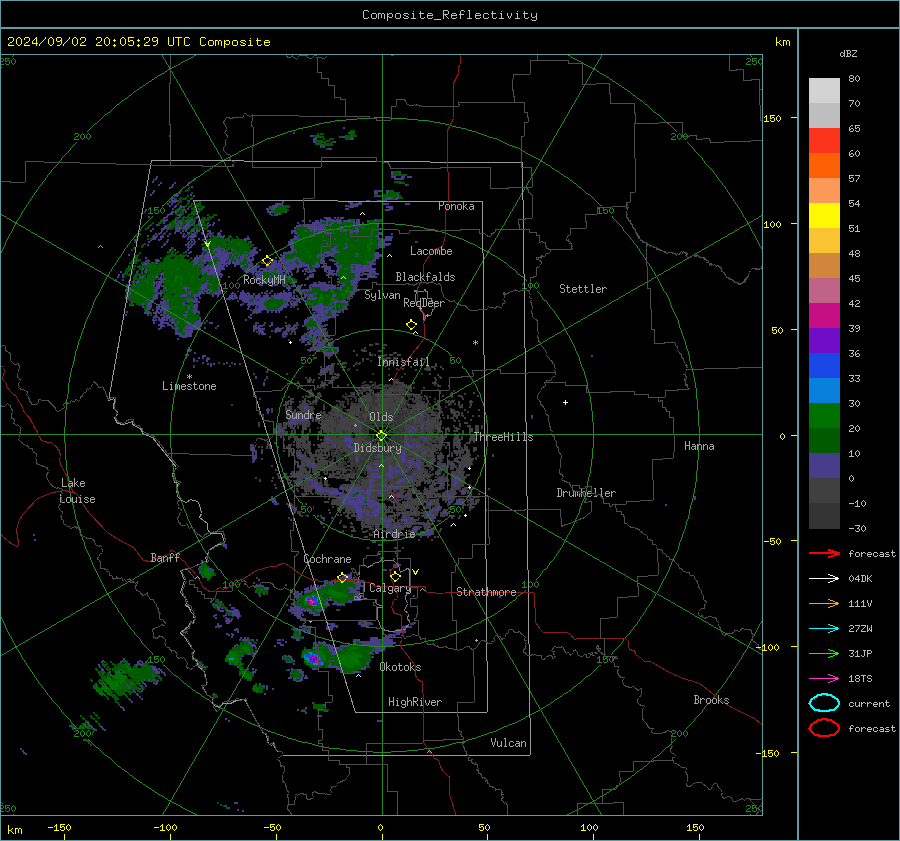The height and width of the screenshot is (841, 900).
Task: Click the yellow diamond marker near RockyMH
Action: coord(267,261)
